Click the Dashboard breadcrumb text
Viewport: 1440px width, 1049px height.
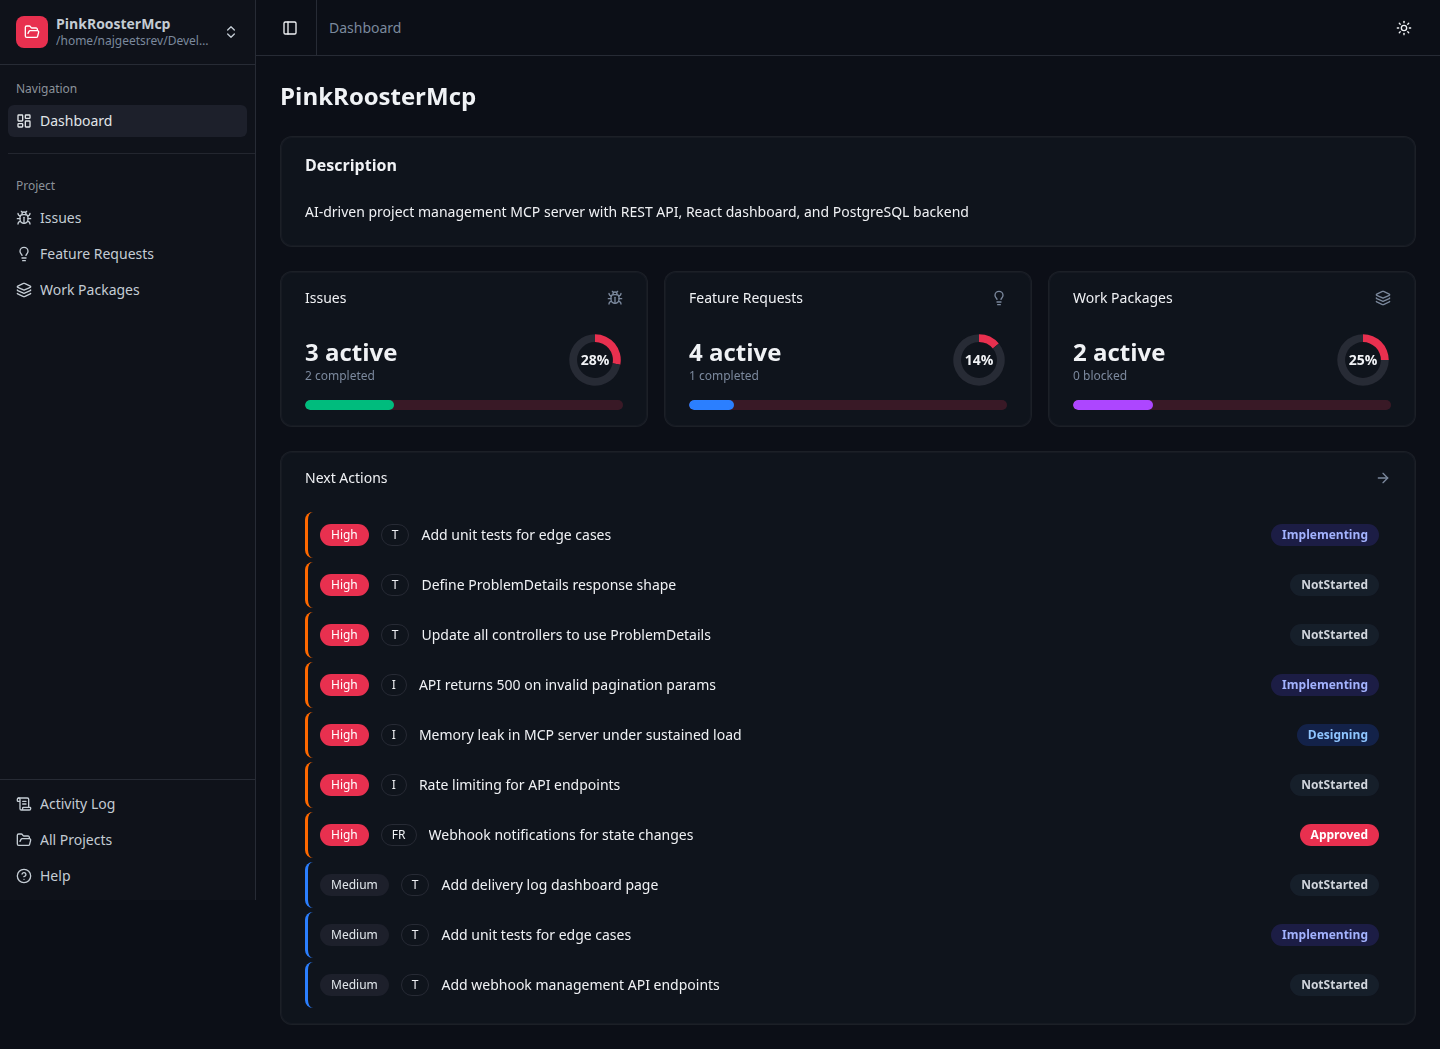pos(365,28)
